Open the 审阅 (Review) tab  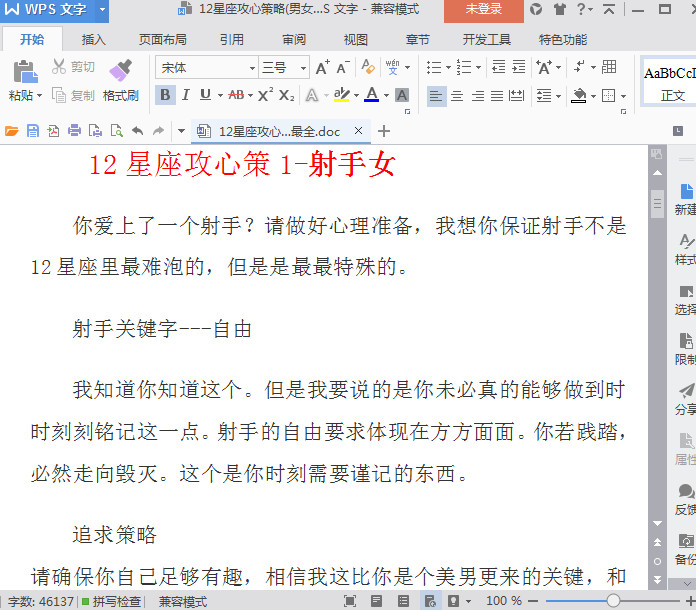pos(294,40)
